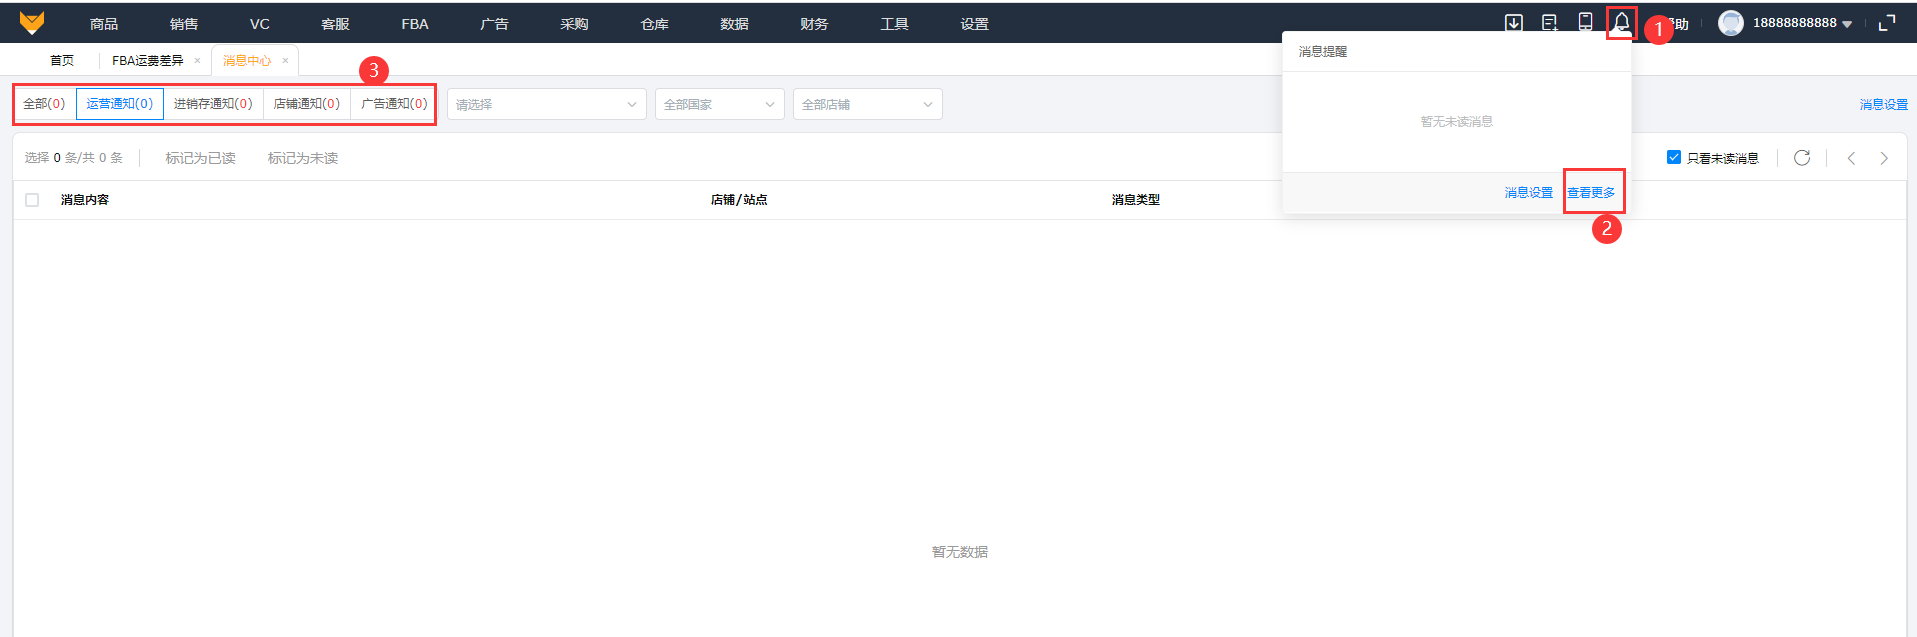Open the 全部店铺 dropdown
The height and width of the screenshot is (637, 1917).
868,104
